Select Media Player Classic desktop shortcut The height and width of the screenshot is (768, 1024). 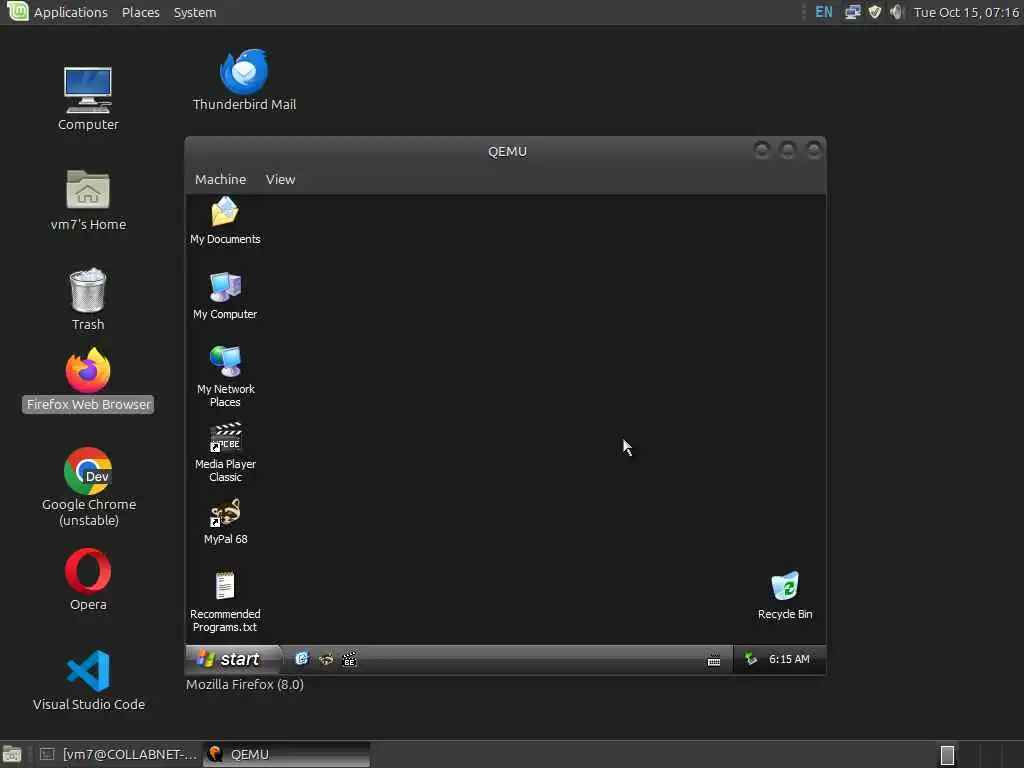(225, 452)
